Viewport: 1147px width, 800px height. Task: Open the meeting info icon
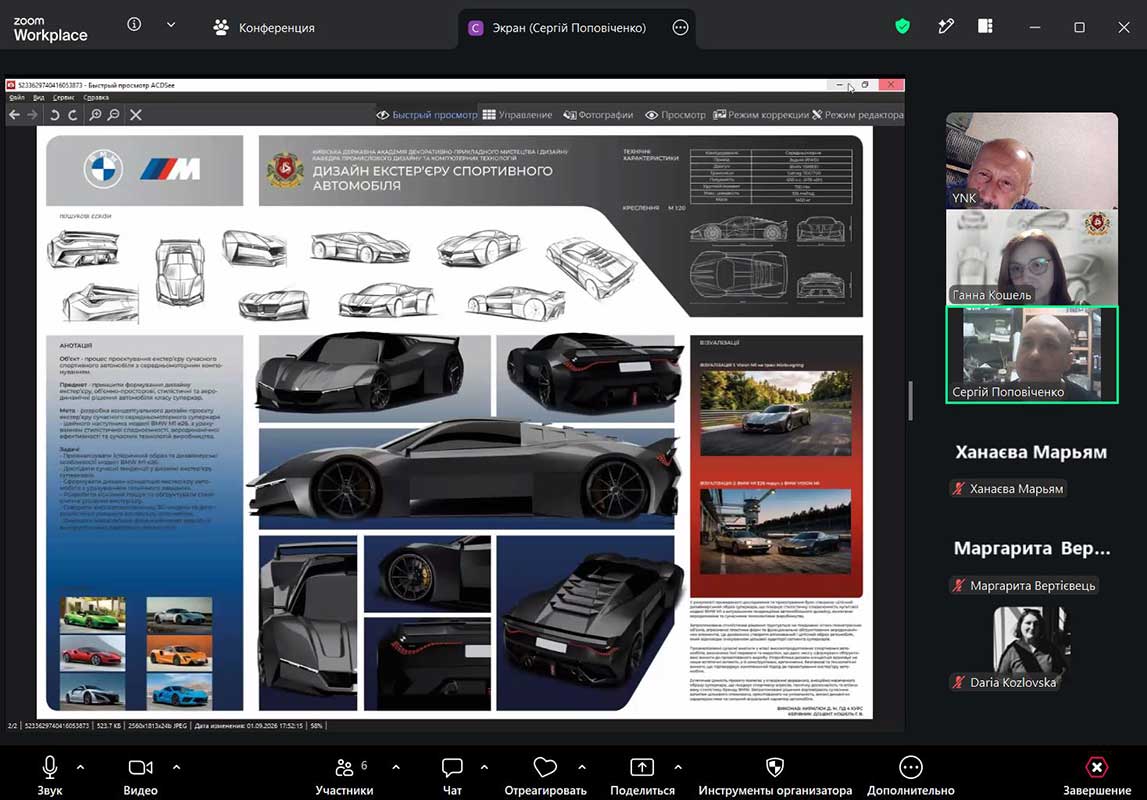[134, 24]
